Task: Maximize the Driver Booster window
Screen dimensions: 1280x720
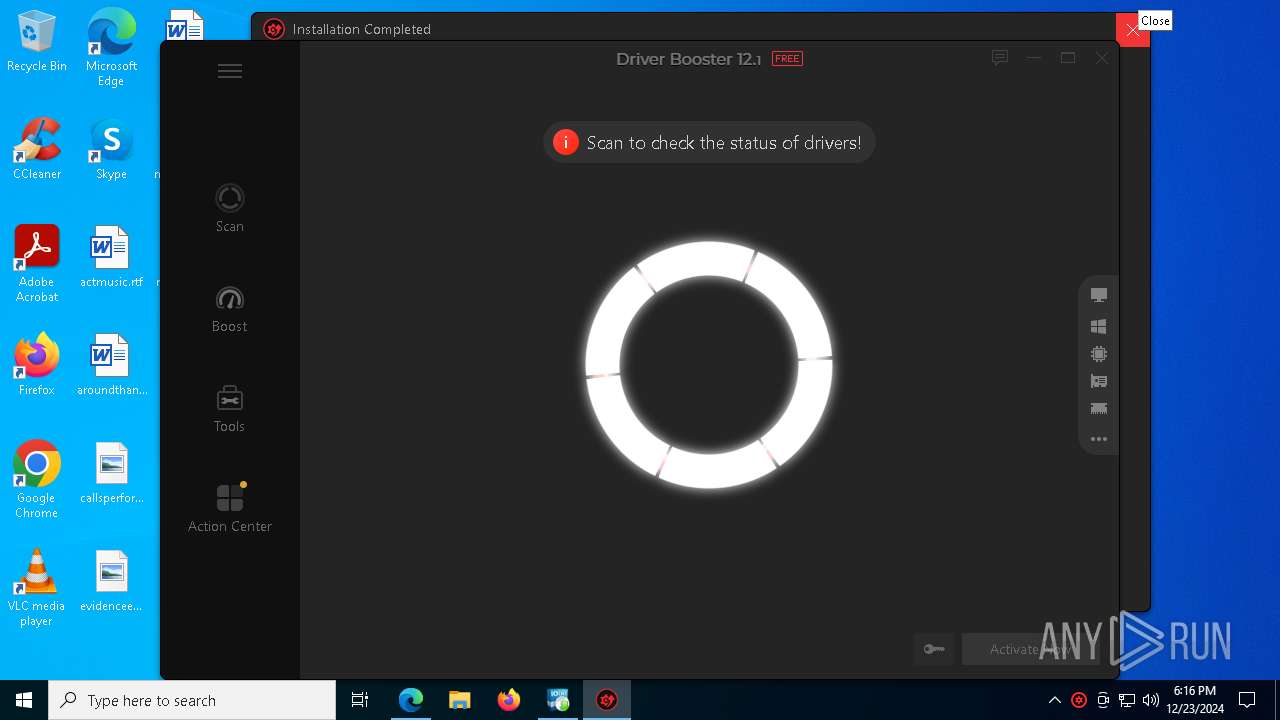Action: (x=1068, y=58)
